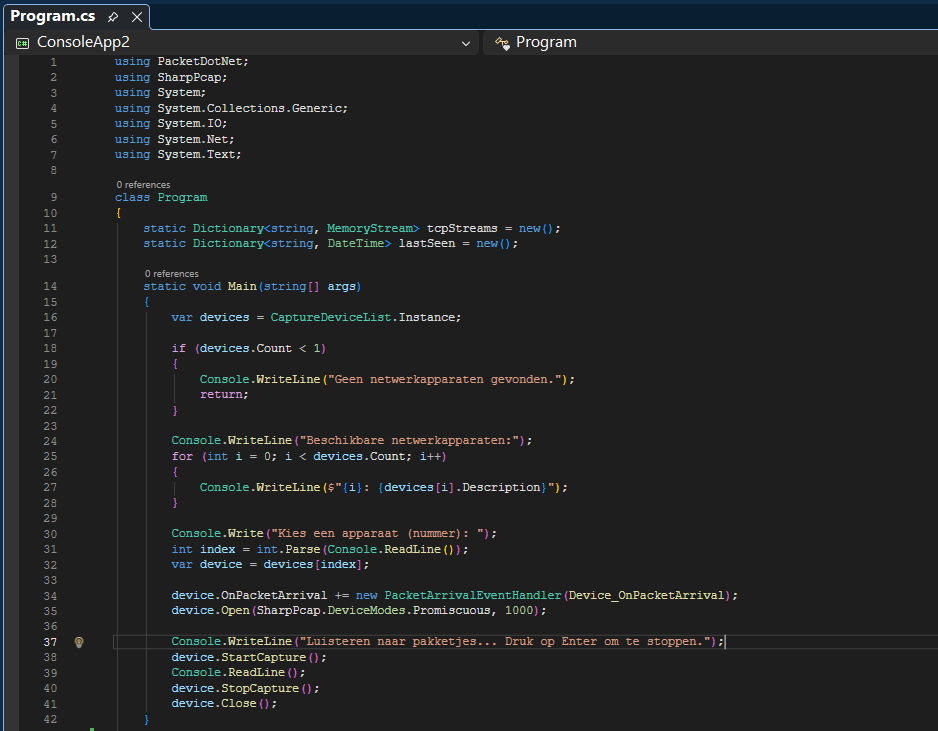Image resolution: width=938 pixels, height=731 pixels.
Task: Close the Program.cs tab
Action: 137,17
